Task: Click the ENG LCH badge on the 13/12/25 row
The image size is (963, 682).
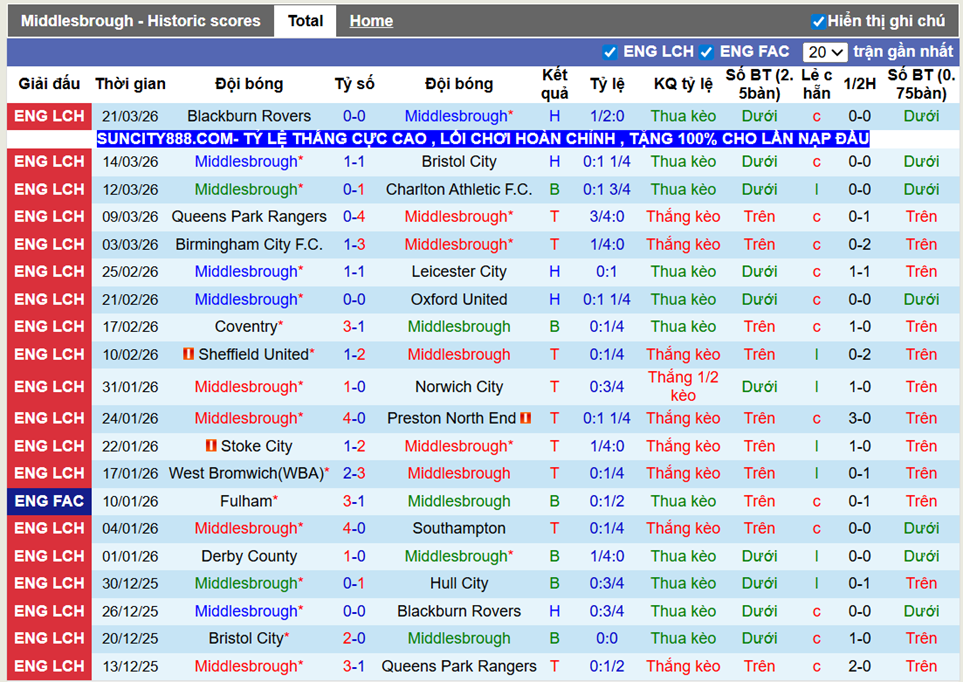Action: (x=49, y=666)
